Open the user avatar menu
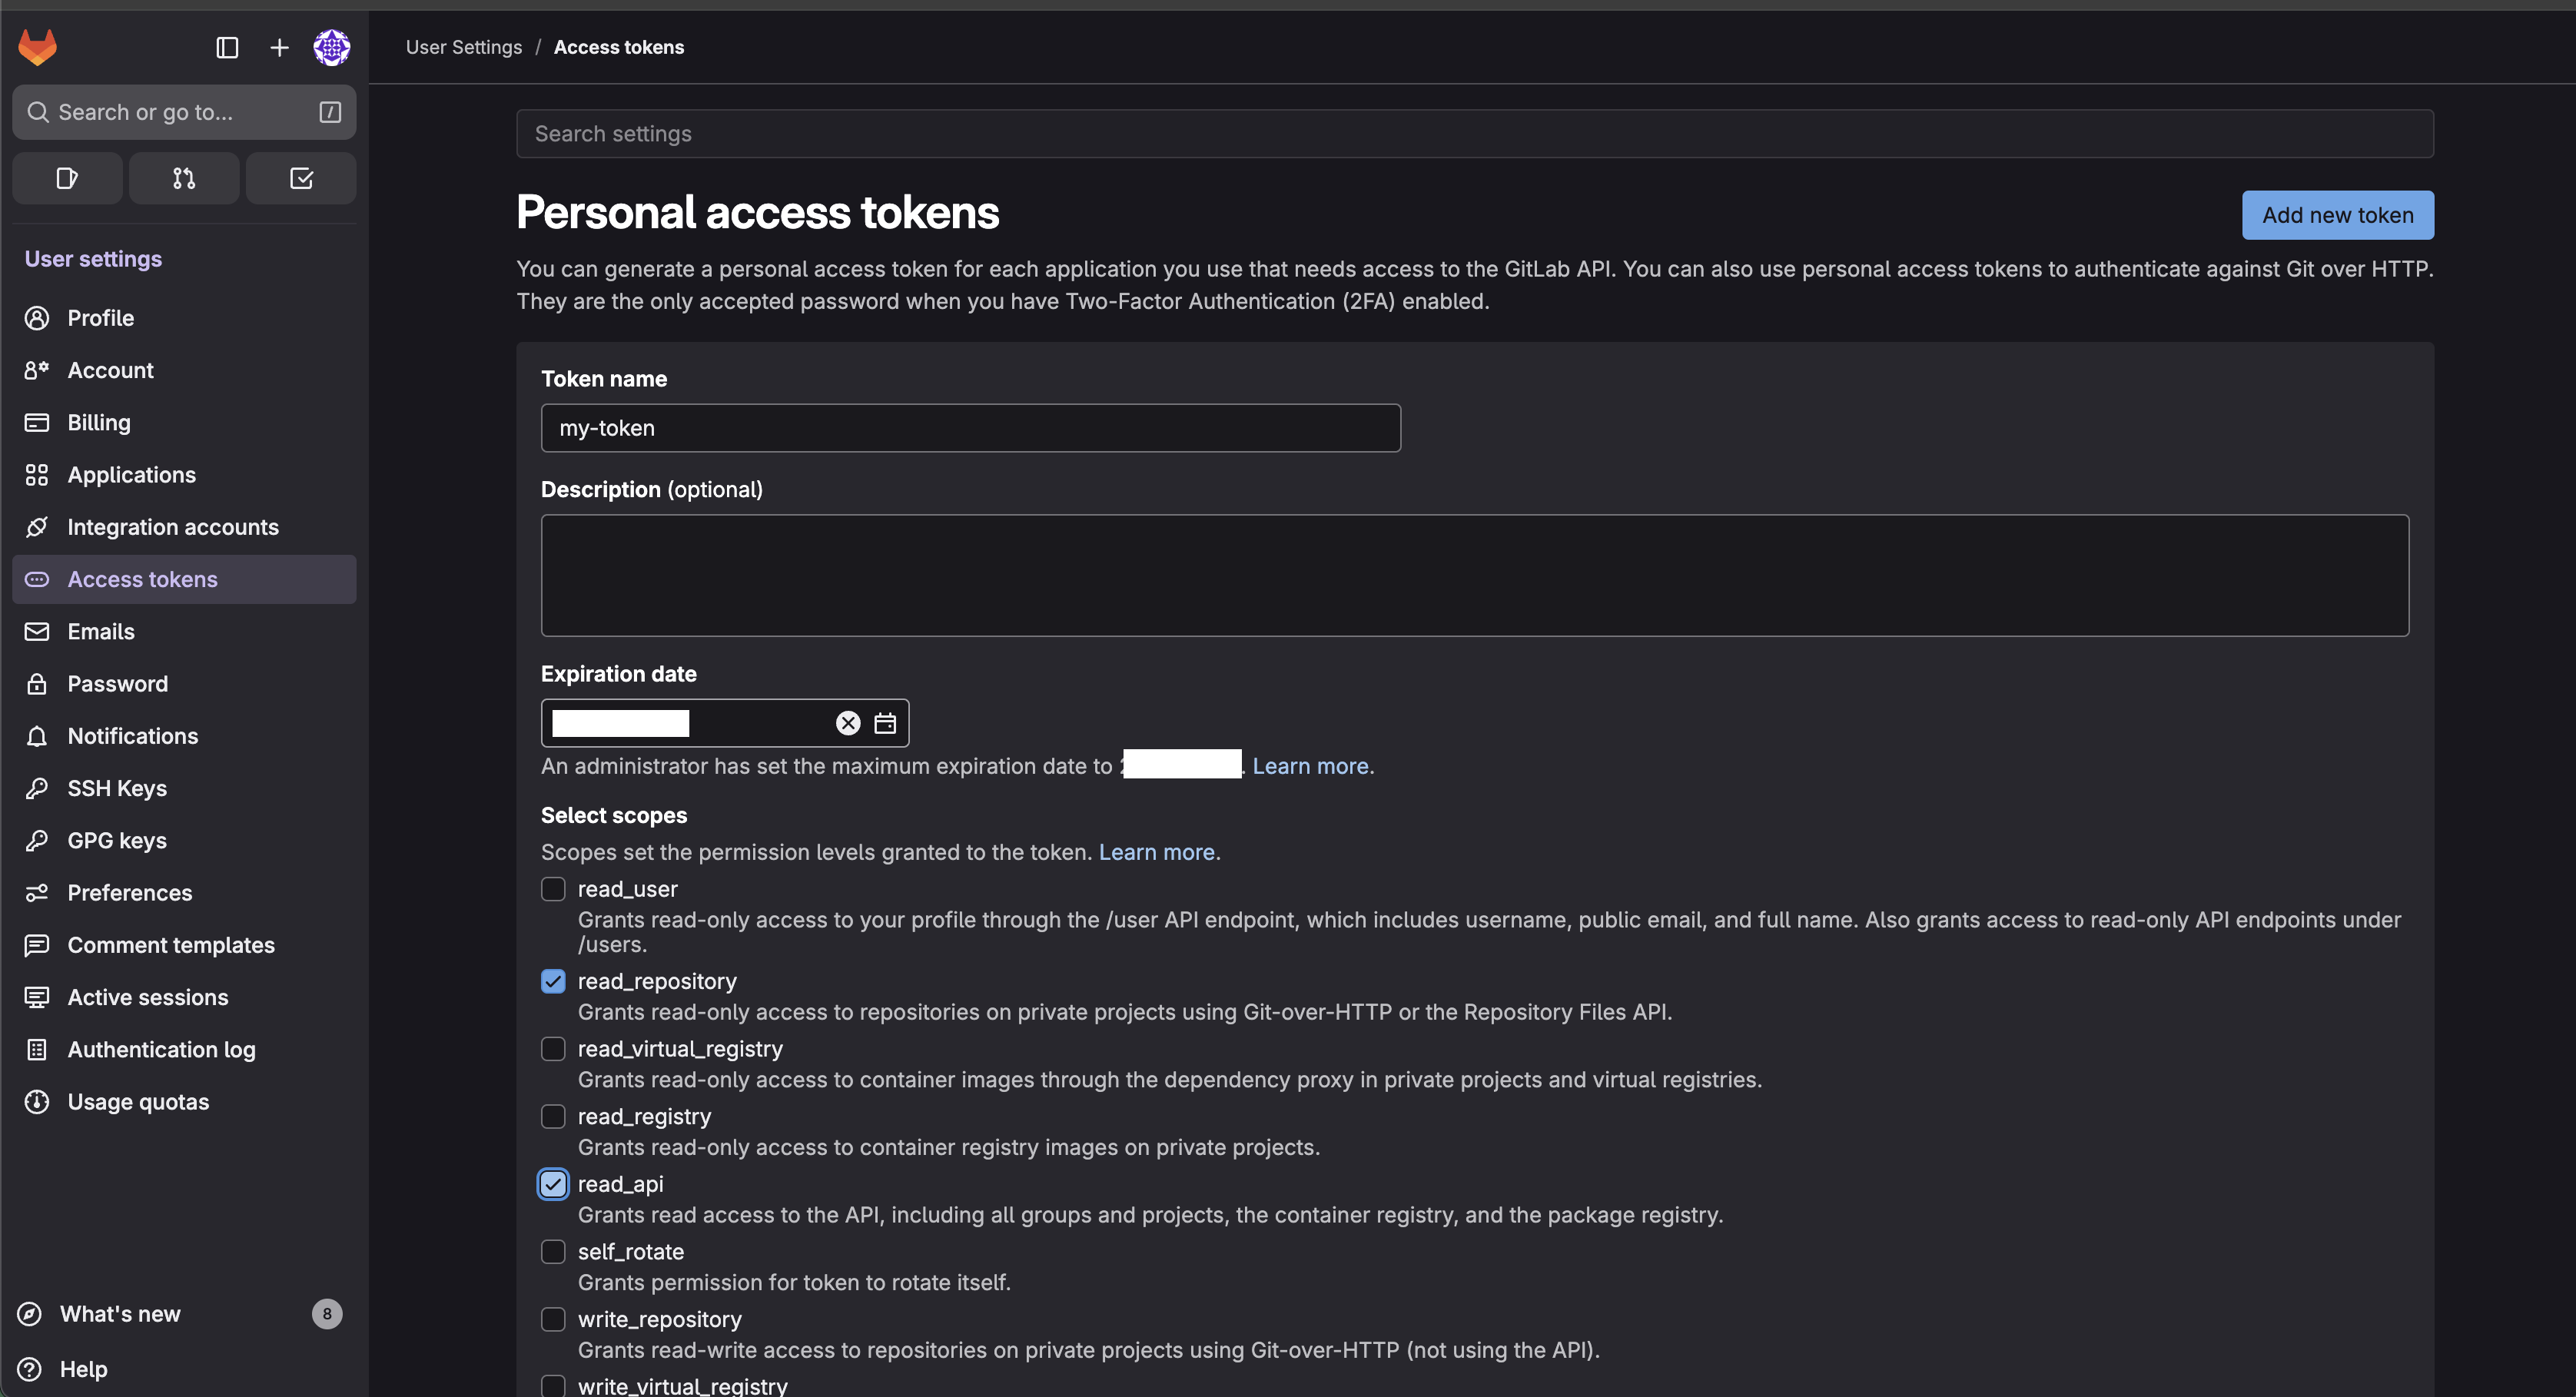2576x1397 pixels. coord(331,47)
